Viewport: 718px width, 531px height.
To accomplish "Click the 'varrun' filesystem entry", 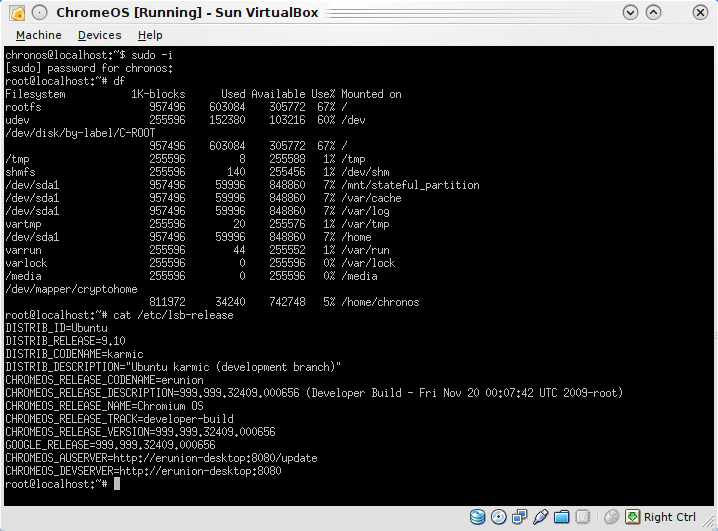I will 23,250.
